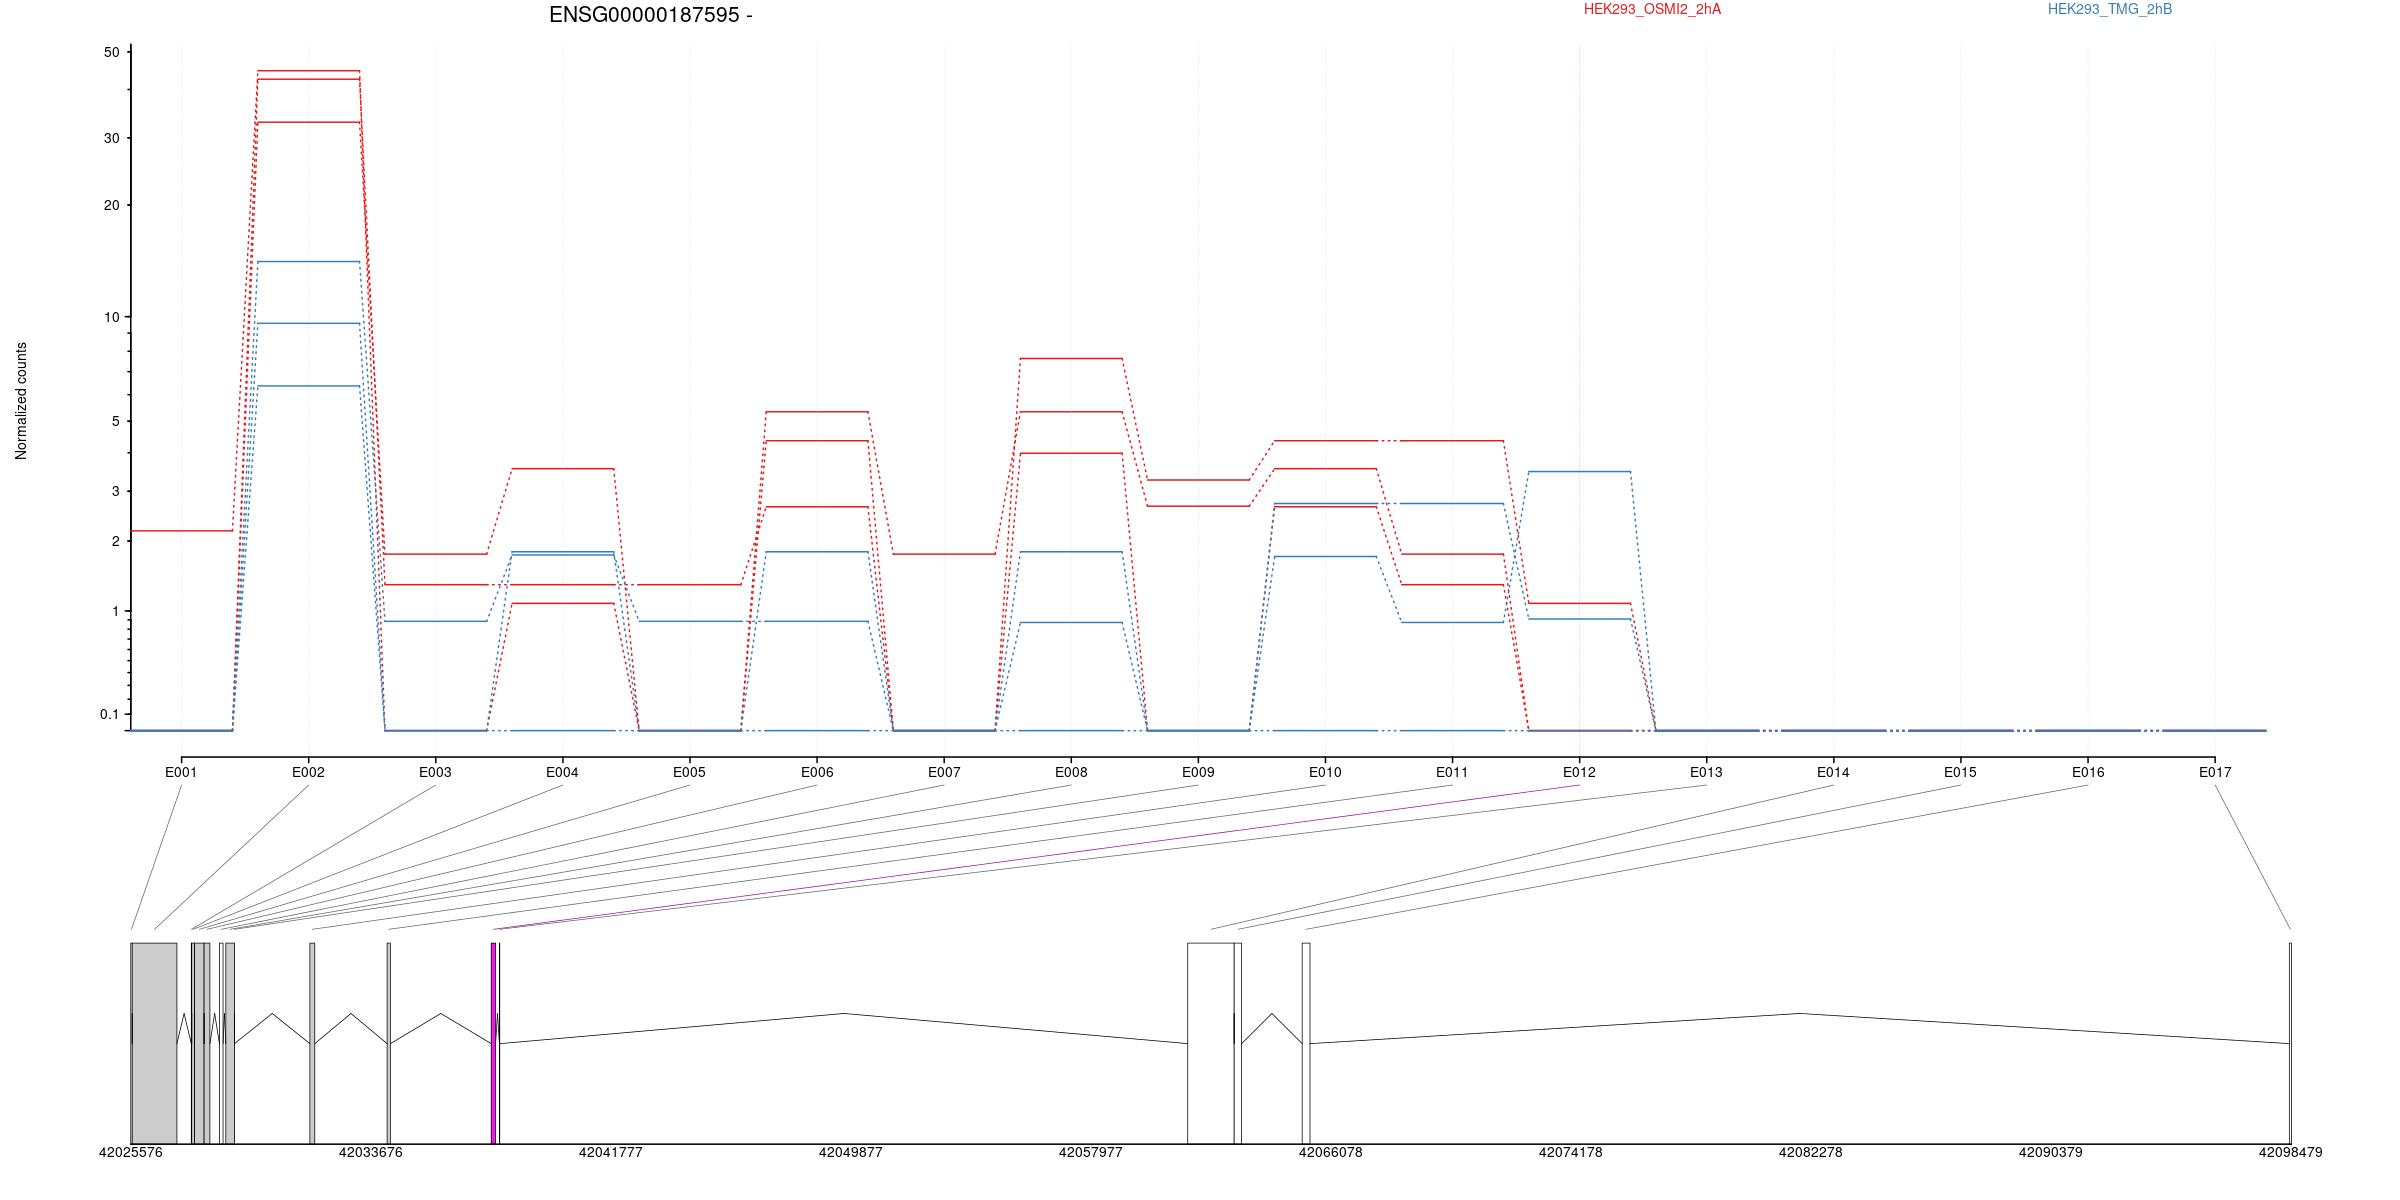Click the red line segment at E001
The height and width of the screenshot is (1200, 2400).
(x=181, y=531)
